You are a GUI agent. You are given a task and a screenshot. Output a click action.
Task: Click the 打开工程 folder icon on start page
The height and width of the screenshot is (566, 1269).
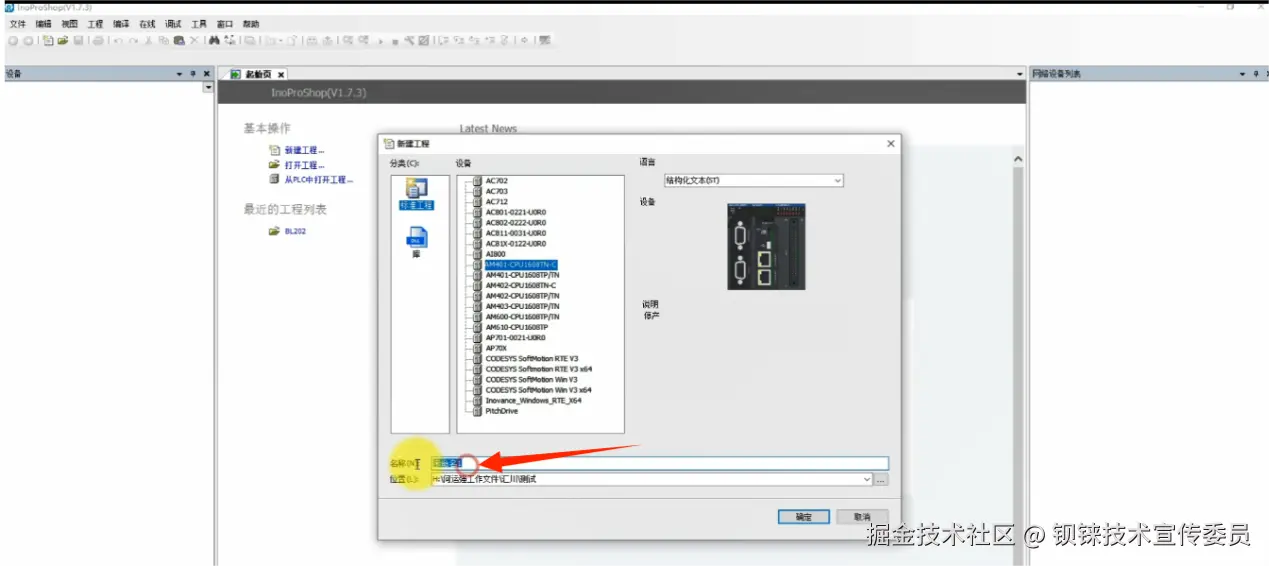275,165
